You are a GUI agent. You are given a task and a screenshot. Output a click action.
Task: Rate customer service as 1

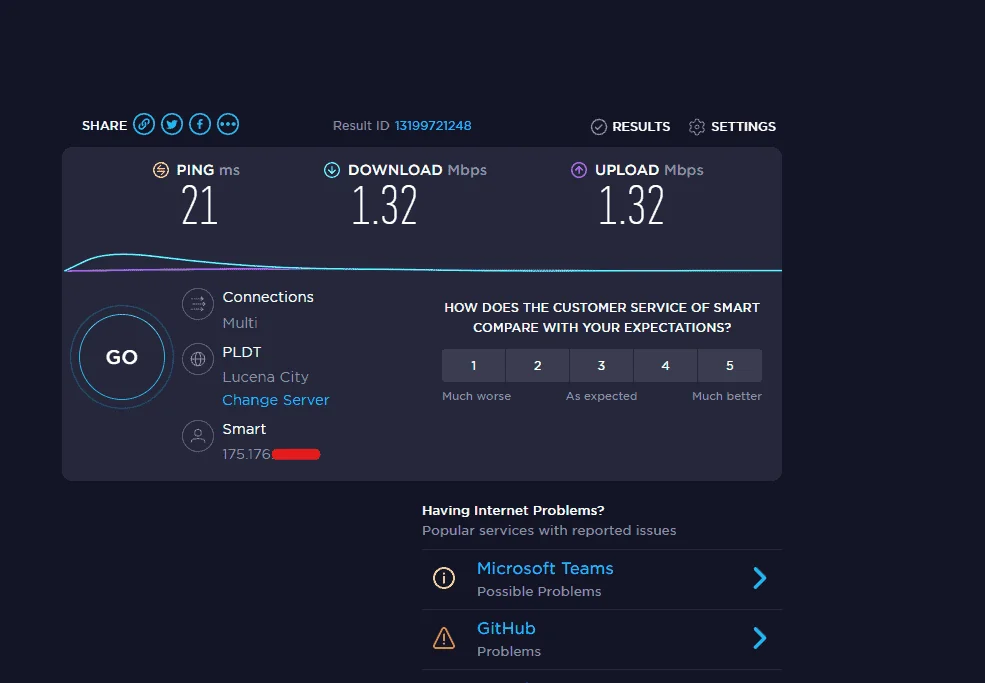(474, 366)
